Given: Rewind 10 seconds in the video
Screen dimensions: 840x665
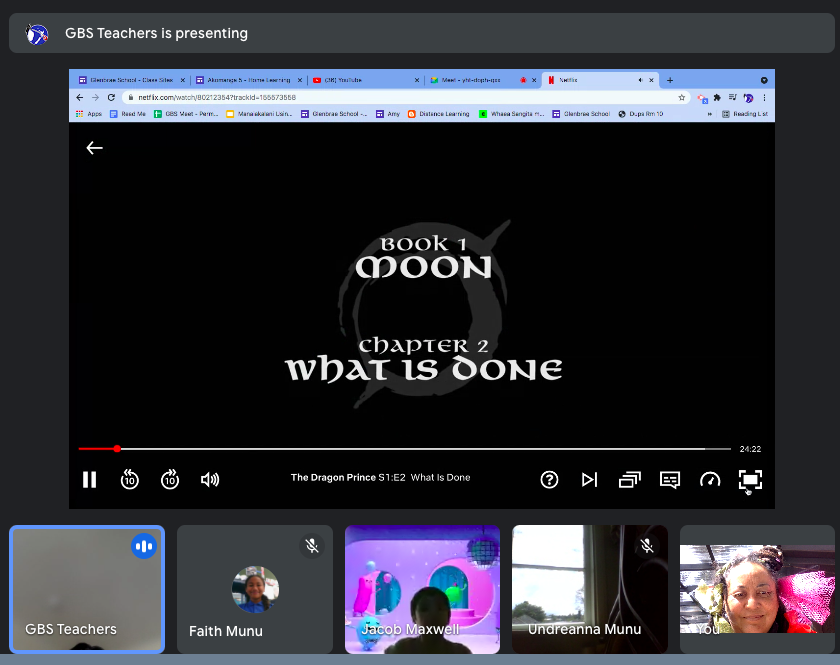Looking at the screenshot, I should (x=130, y=480).
